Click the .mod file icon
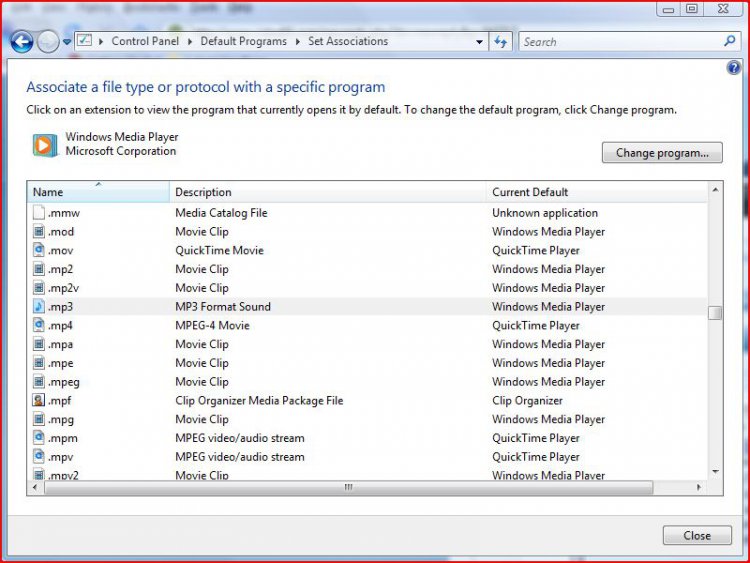 click(39, 232)
